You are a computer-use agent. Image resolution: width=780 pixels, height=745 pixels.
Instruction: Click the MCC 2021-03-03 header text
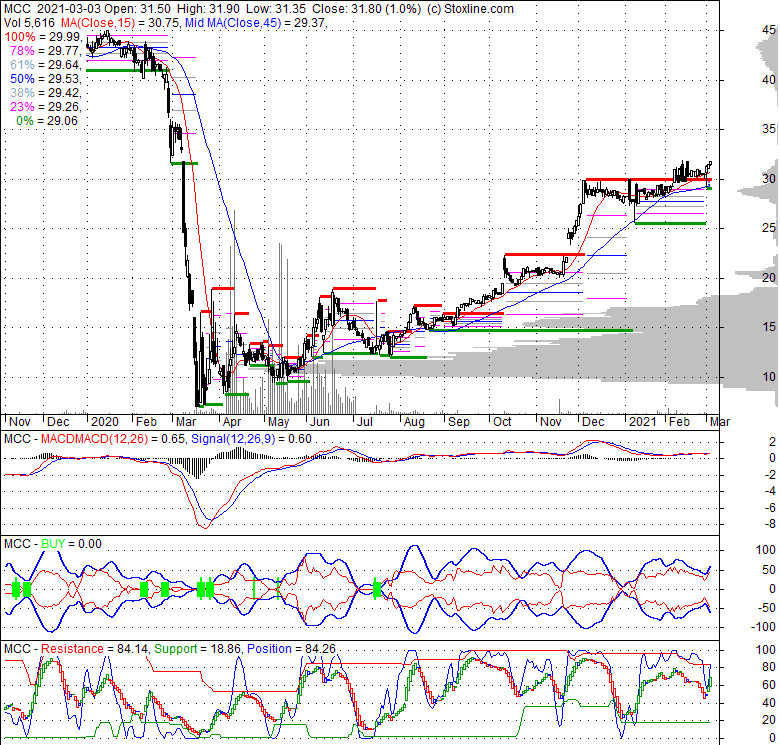pos(52,9)
